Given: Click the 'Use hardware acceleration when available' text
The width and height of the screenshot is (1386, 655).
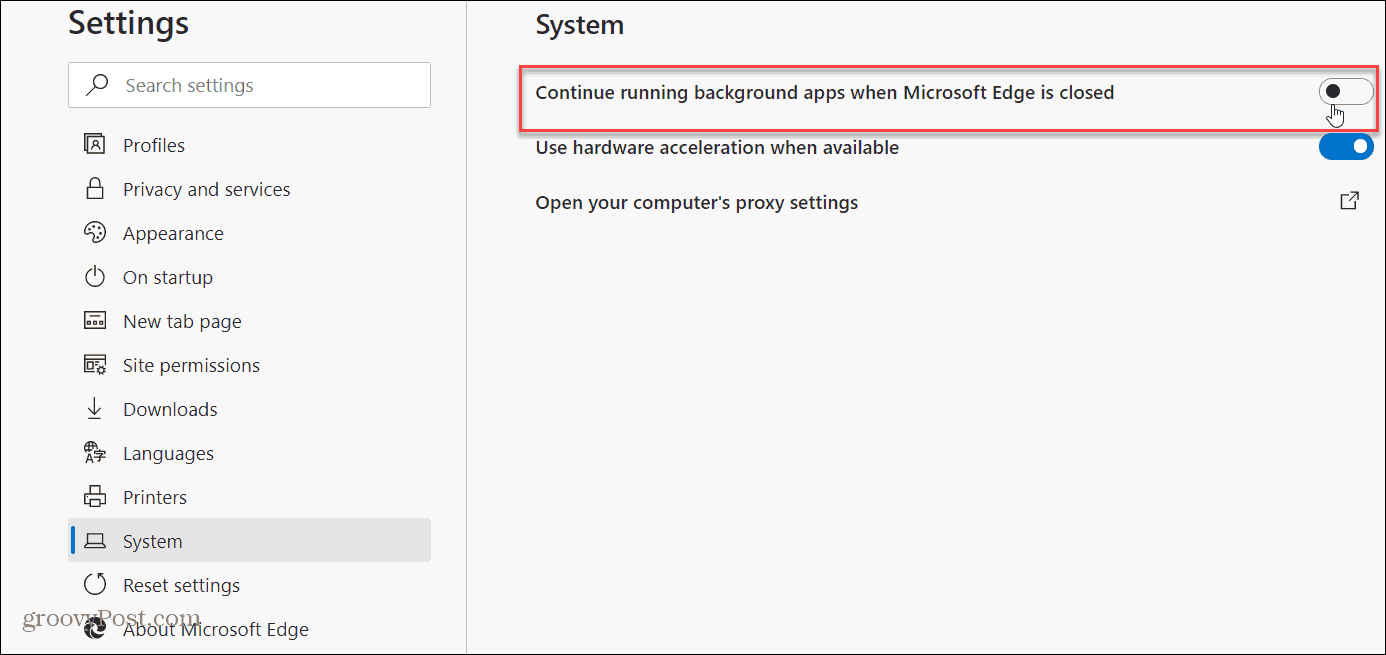Looking at the screenshot, I should tap(717, 147).
